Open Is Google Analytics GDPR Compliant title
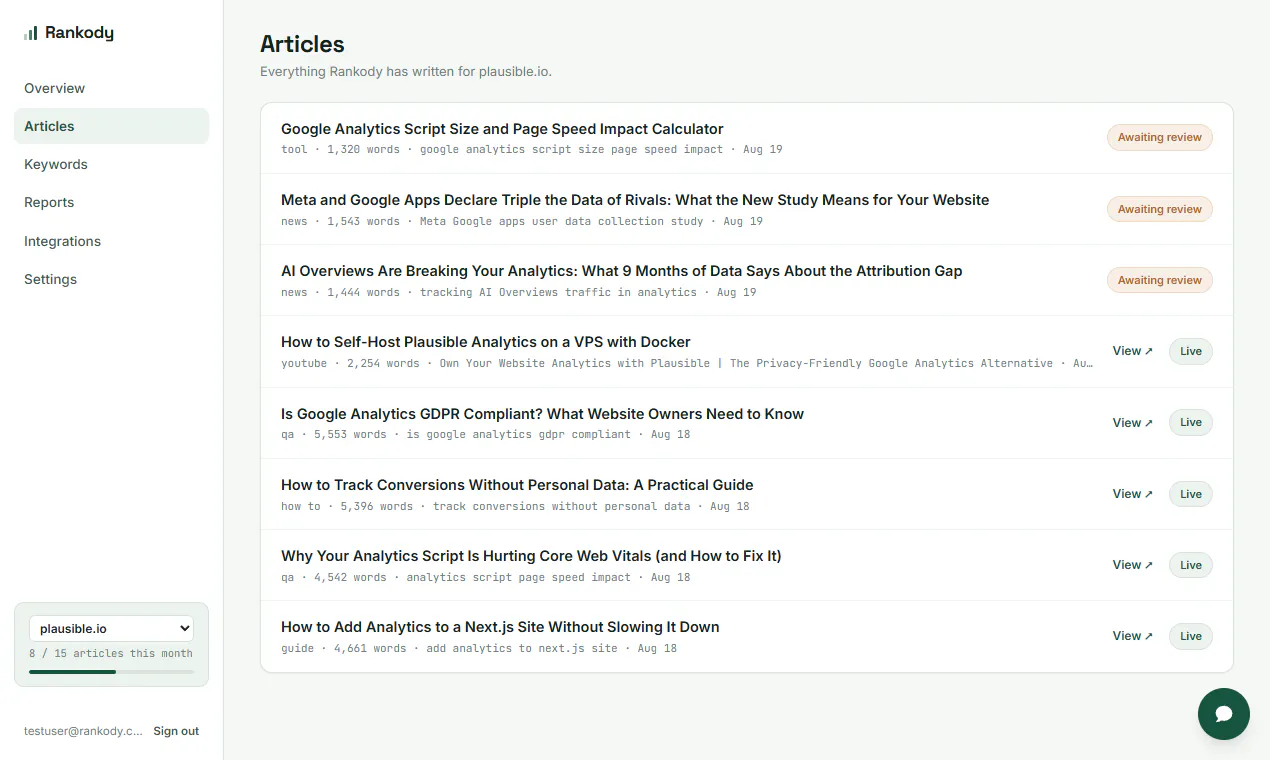The width and height of the screenshot is (1270, 760). tap(542, 414)
